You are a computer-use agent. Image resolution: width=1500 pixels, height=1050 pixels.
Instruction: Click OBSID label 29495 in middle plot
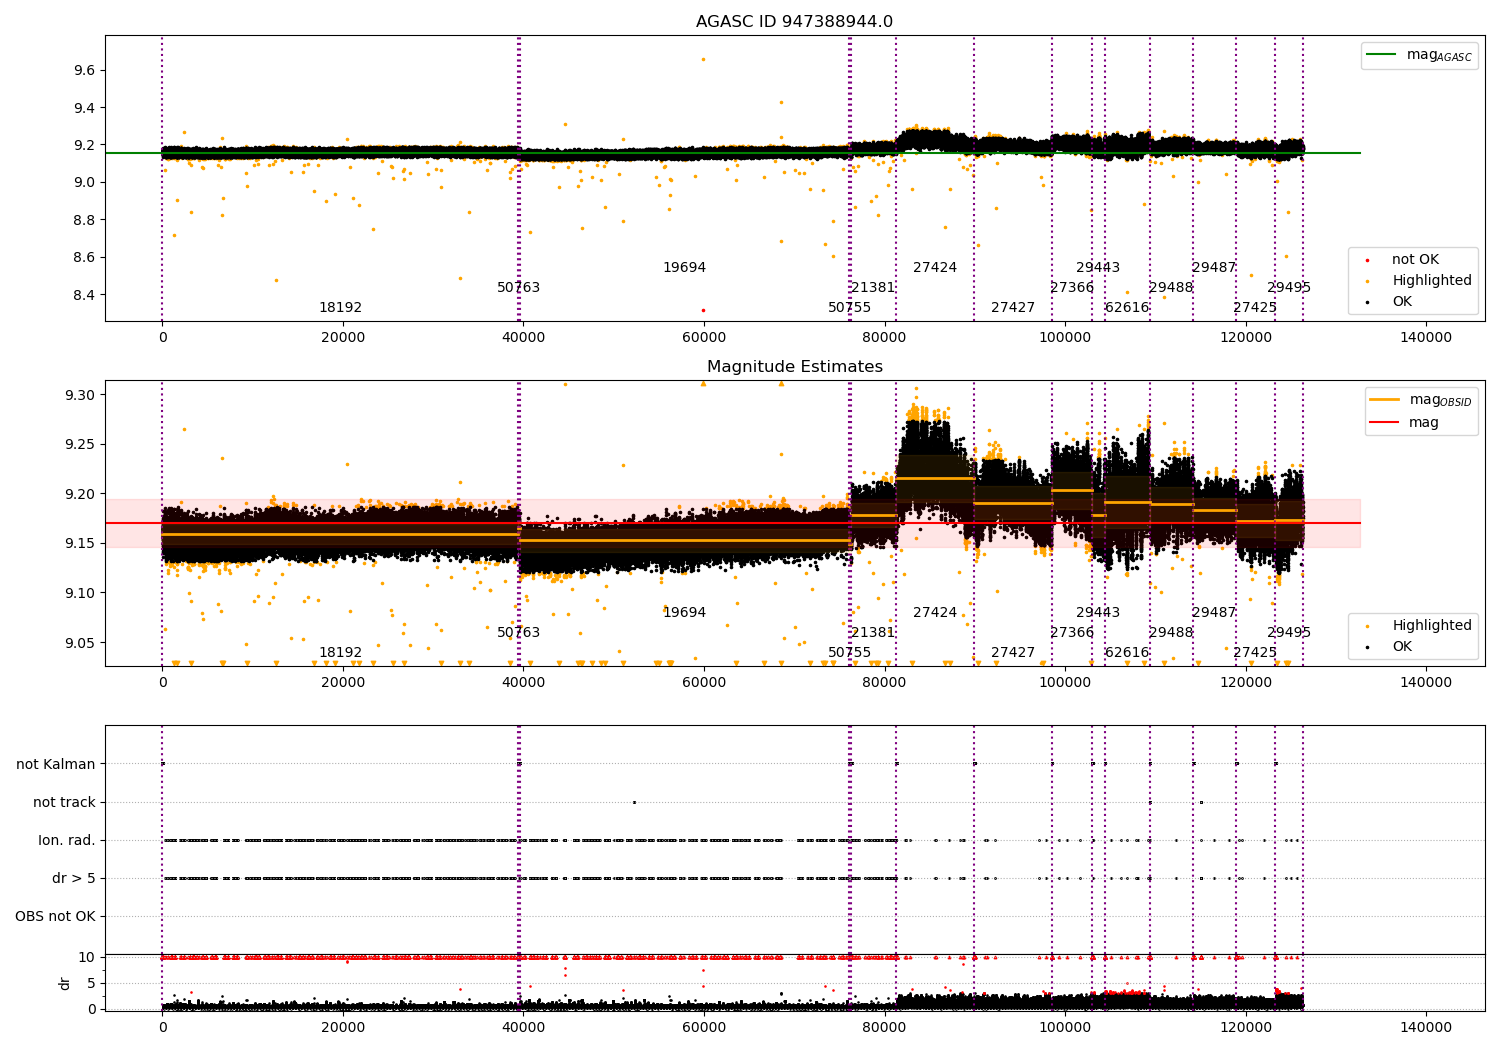pyautogui.click(x=1289, y=633)
